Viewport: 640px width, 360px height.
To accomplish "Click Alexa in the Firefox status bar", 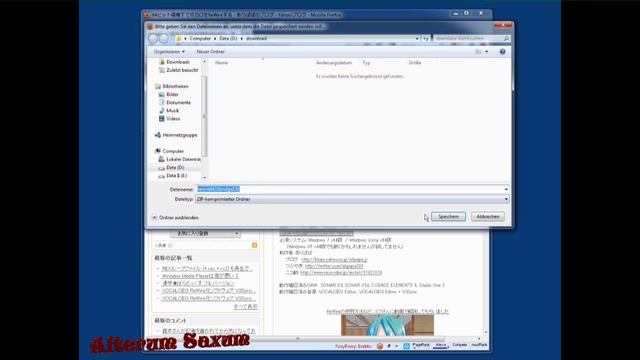I will click(441, 345).
